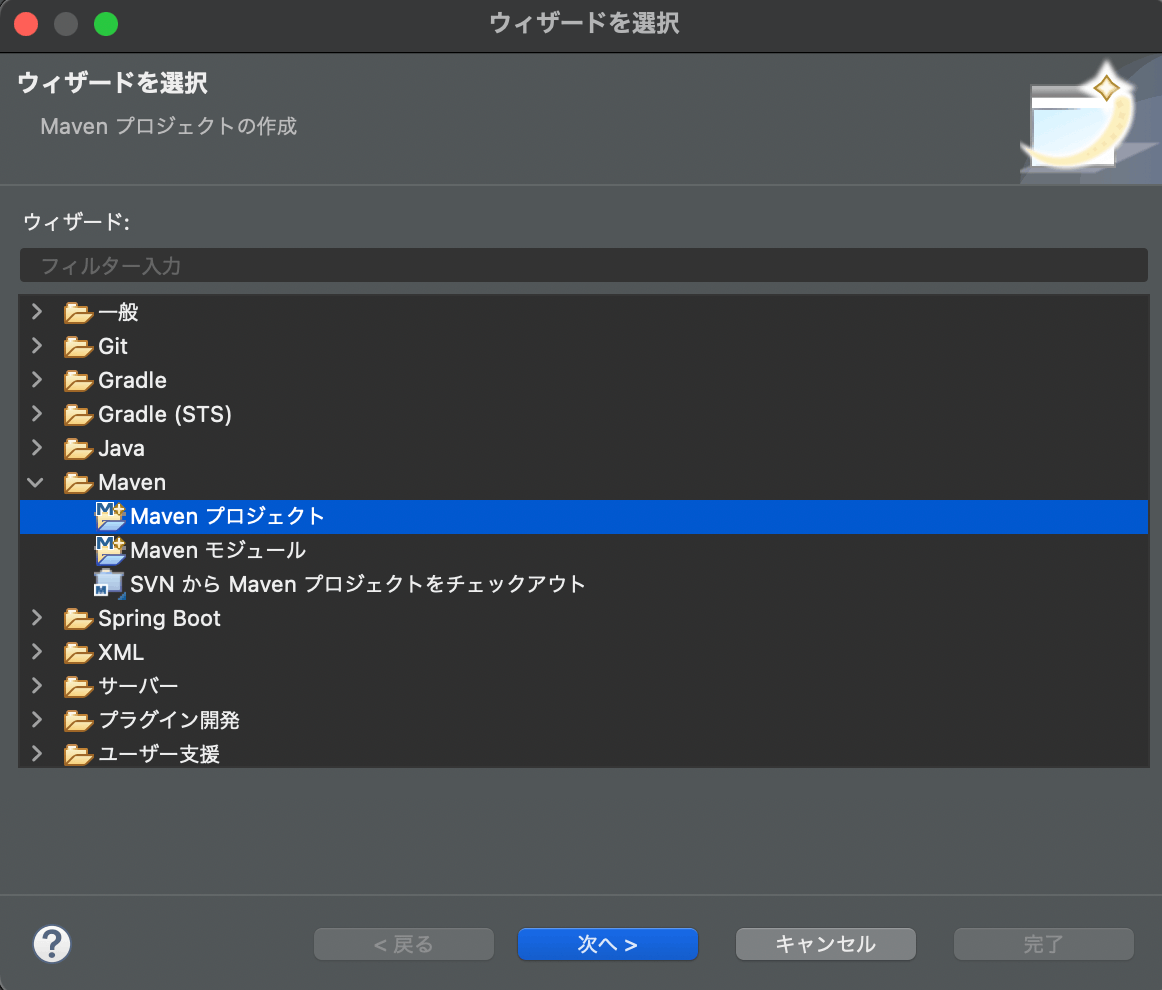Close the dialog with the red button
The image size is (1162, 990).
point(26,24)
